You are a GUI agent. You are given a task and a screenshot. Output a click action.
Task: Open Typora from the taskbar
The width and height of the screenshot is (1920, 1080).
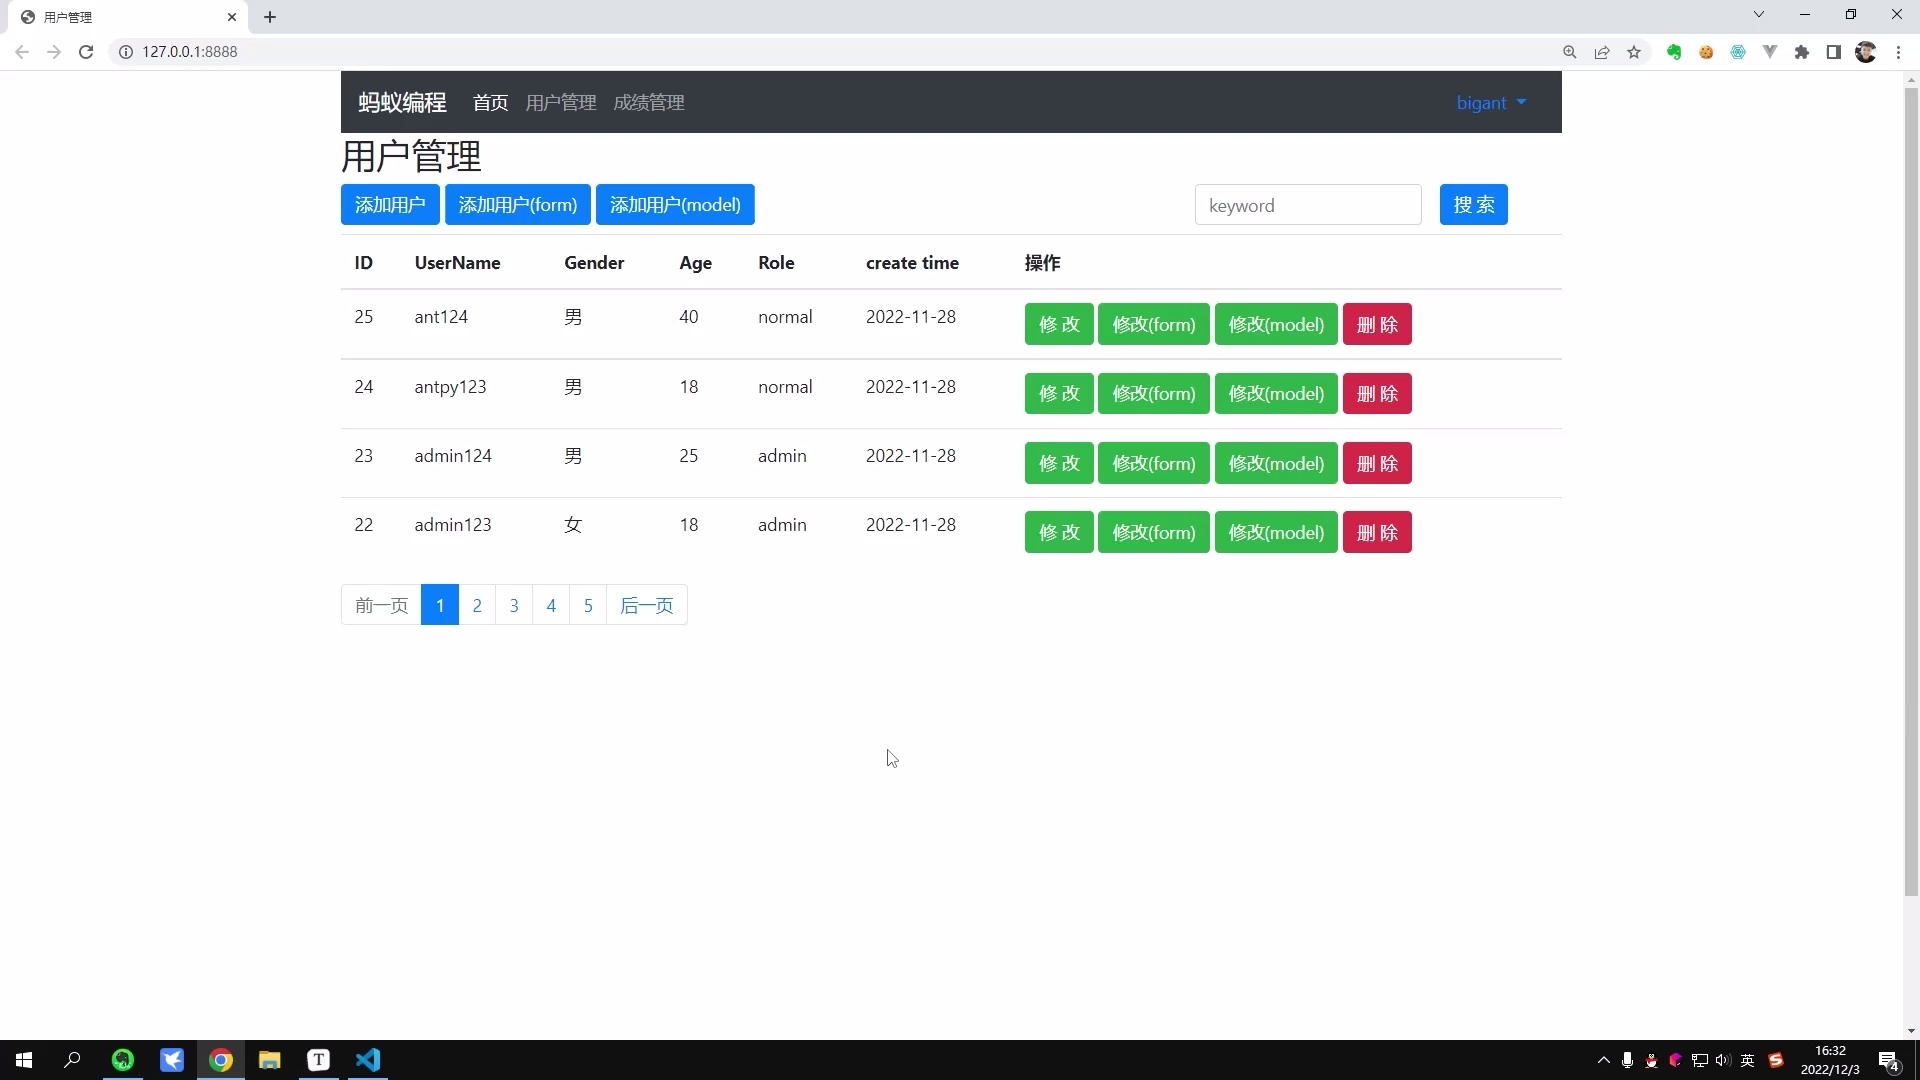(319, 1060)
